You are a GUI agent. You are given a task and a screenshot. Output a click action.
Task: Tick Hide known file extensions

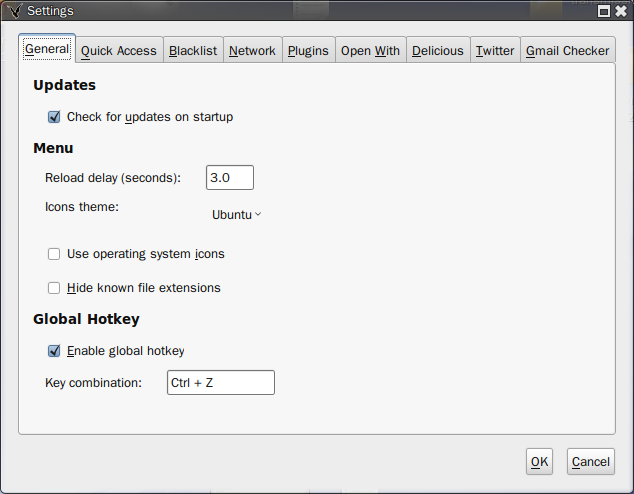tap(54, 288)
